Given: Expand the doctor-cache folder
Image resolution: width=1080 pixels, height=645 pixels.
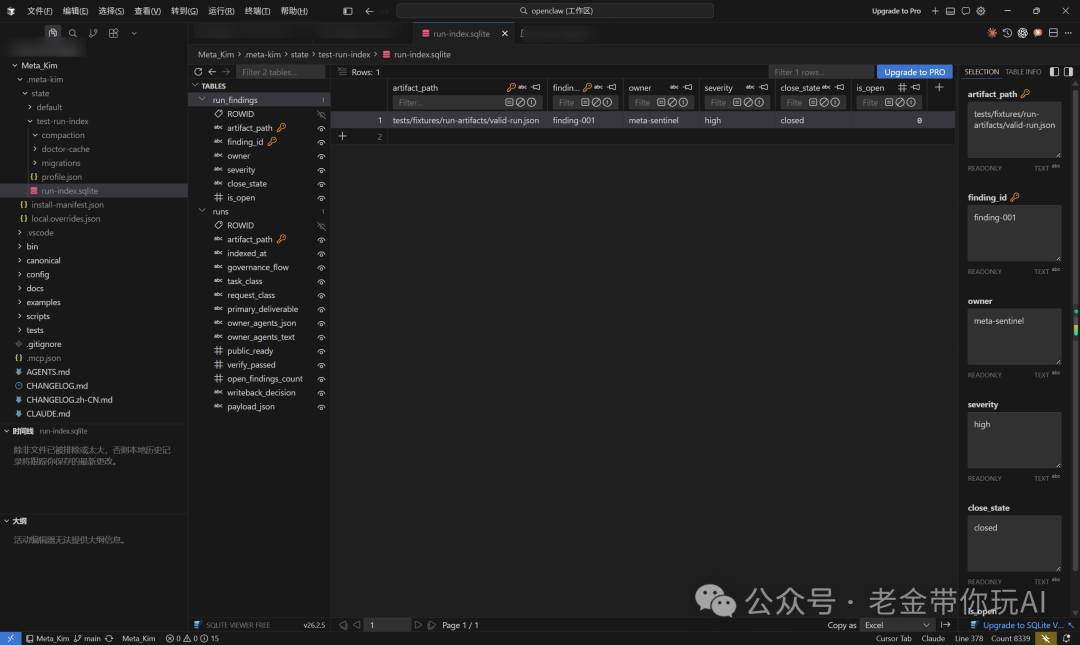Looking at the screenshot, I should (35, 149).
